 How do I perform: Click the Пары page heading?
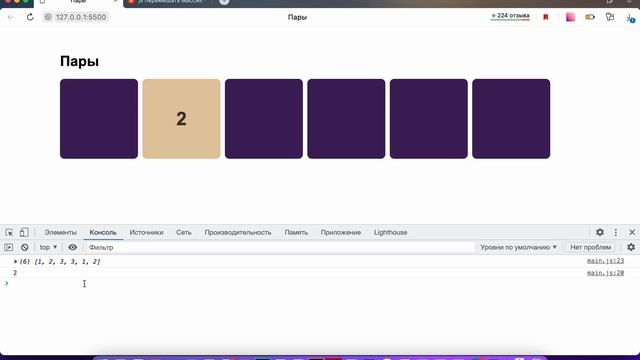(x=79, y=61)
